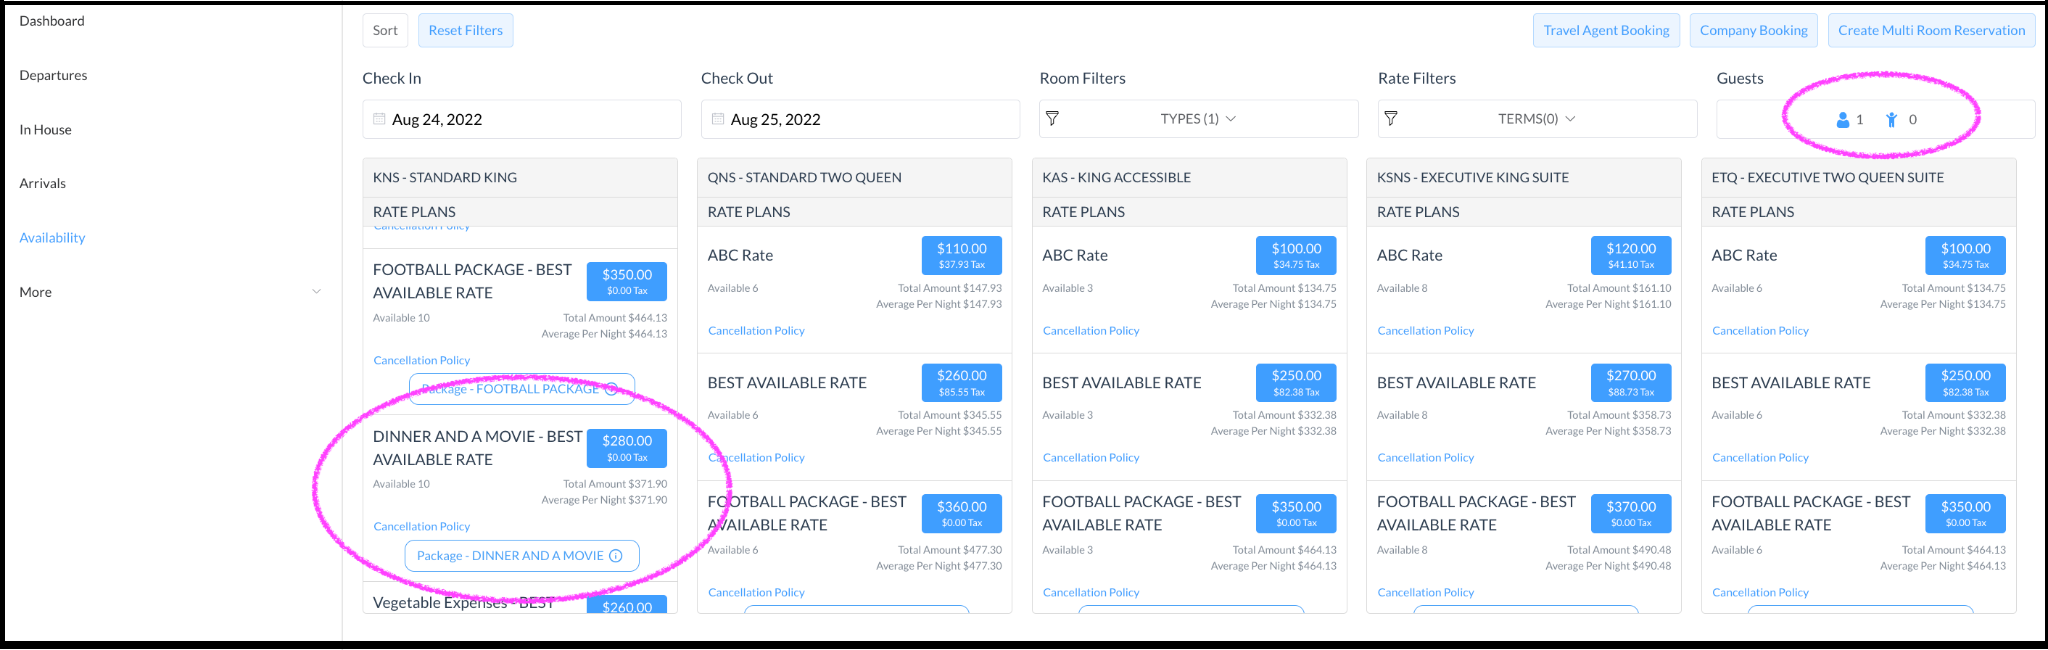Open the Dashboard sidebar item

pyautogui.click(x=52, y=21)
